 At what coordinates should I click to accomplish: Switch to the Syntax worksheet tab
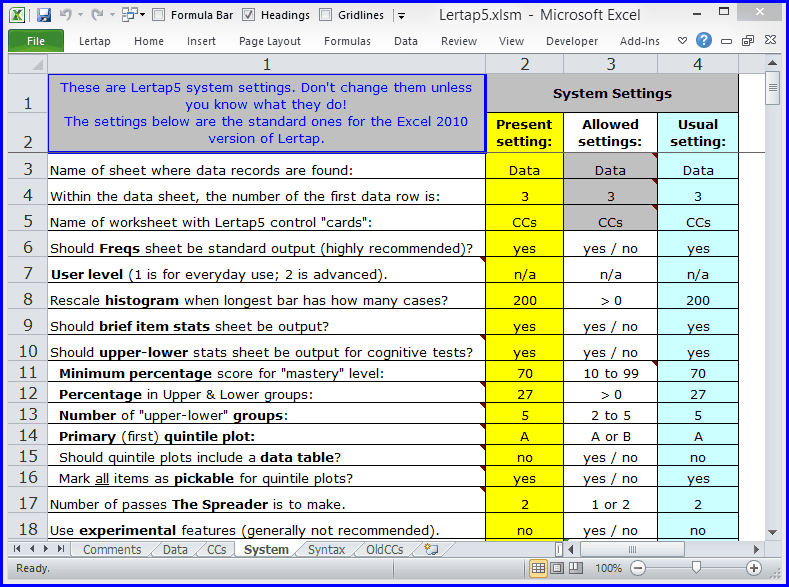[x=327, y=549]
